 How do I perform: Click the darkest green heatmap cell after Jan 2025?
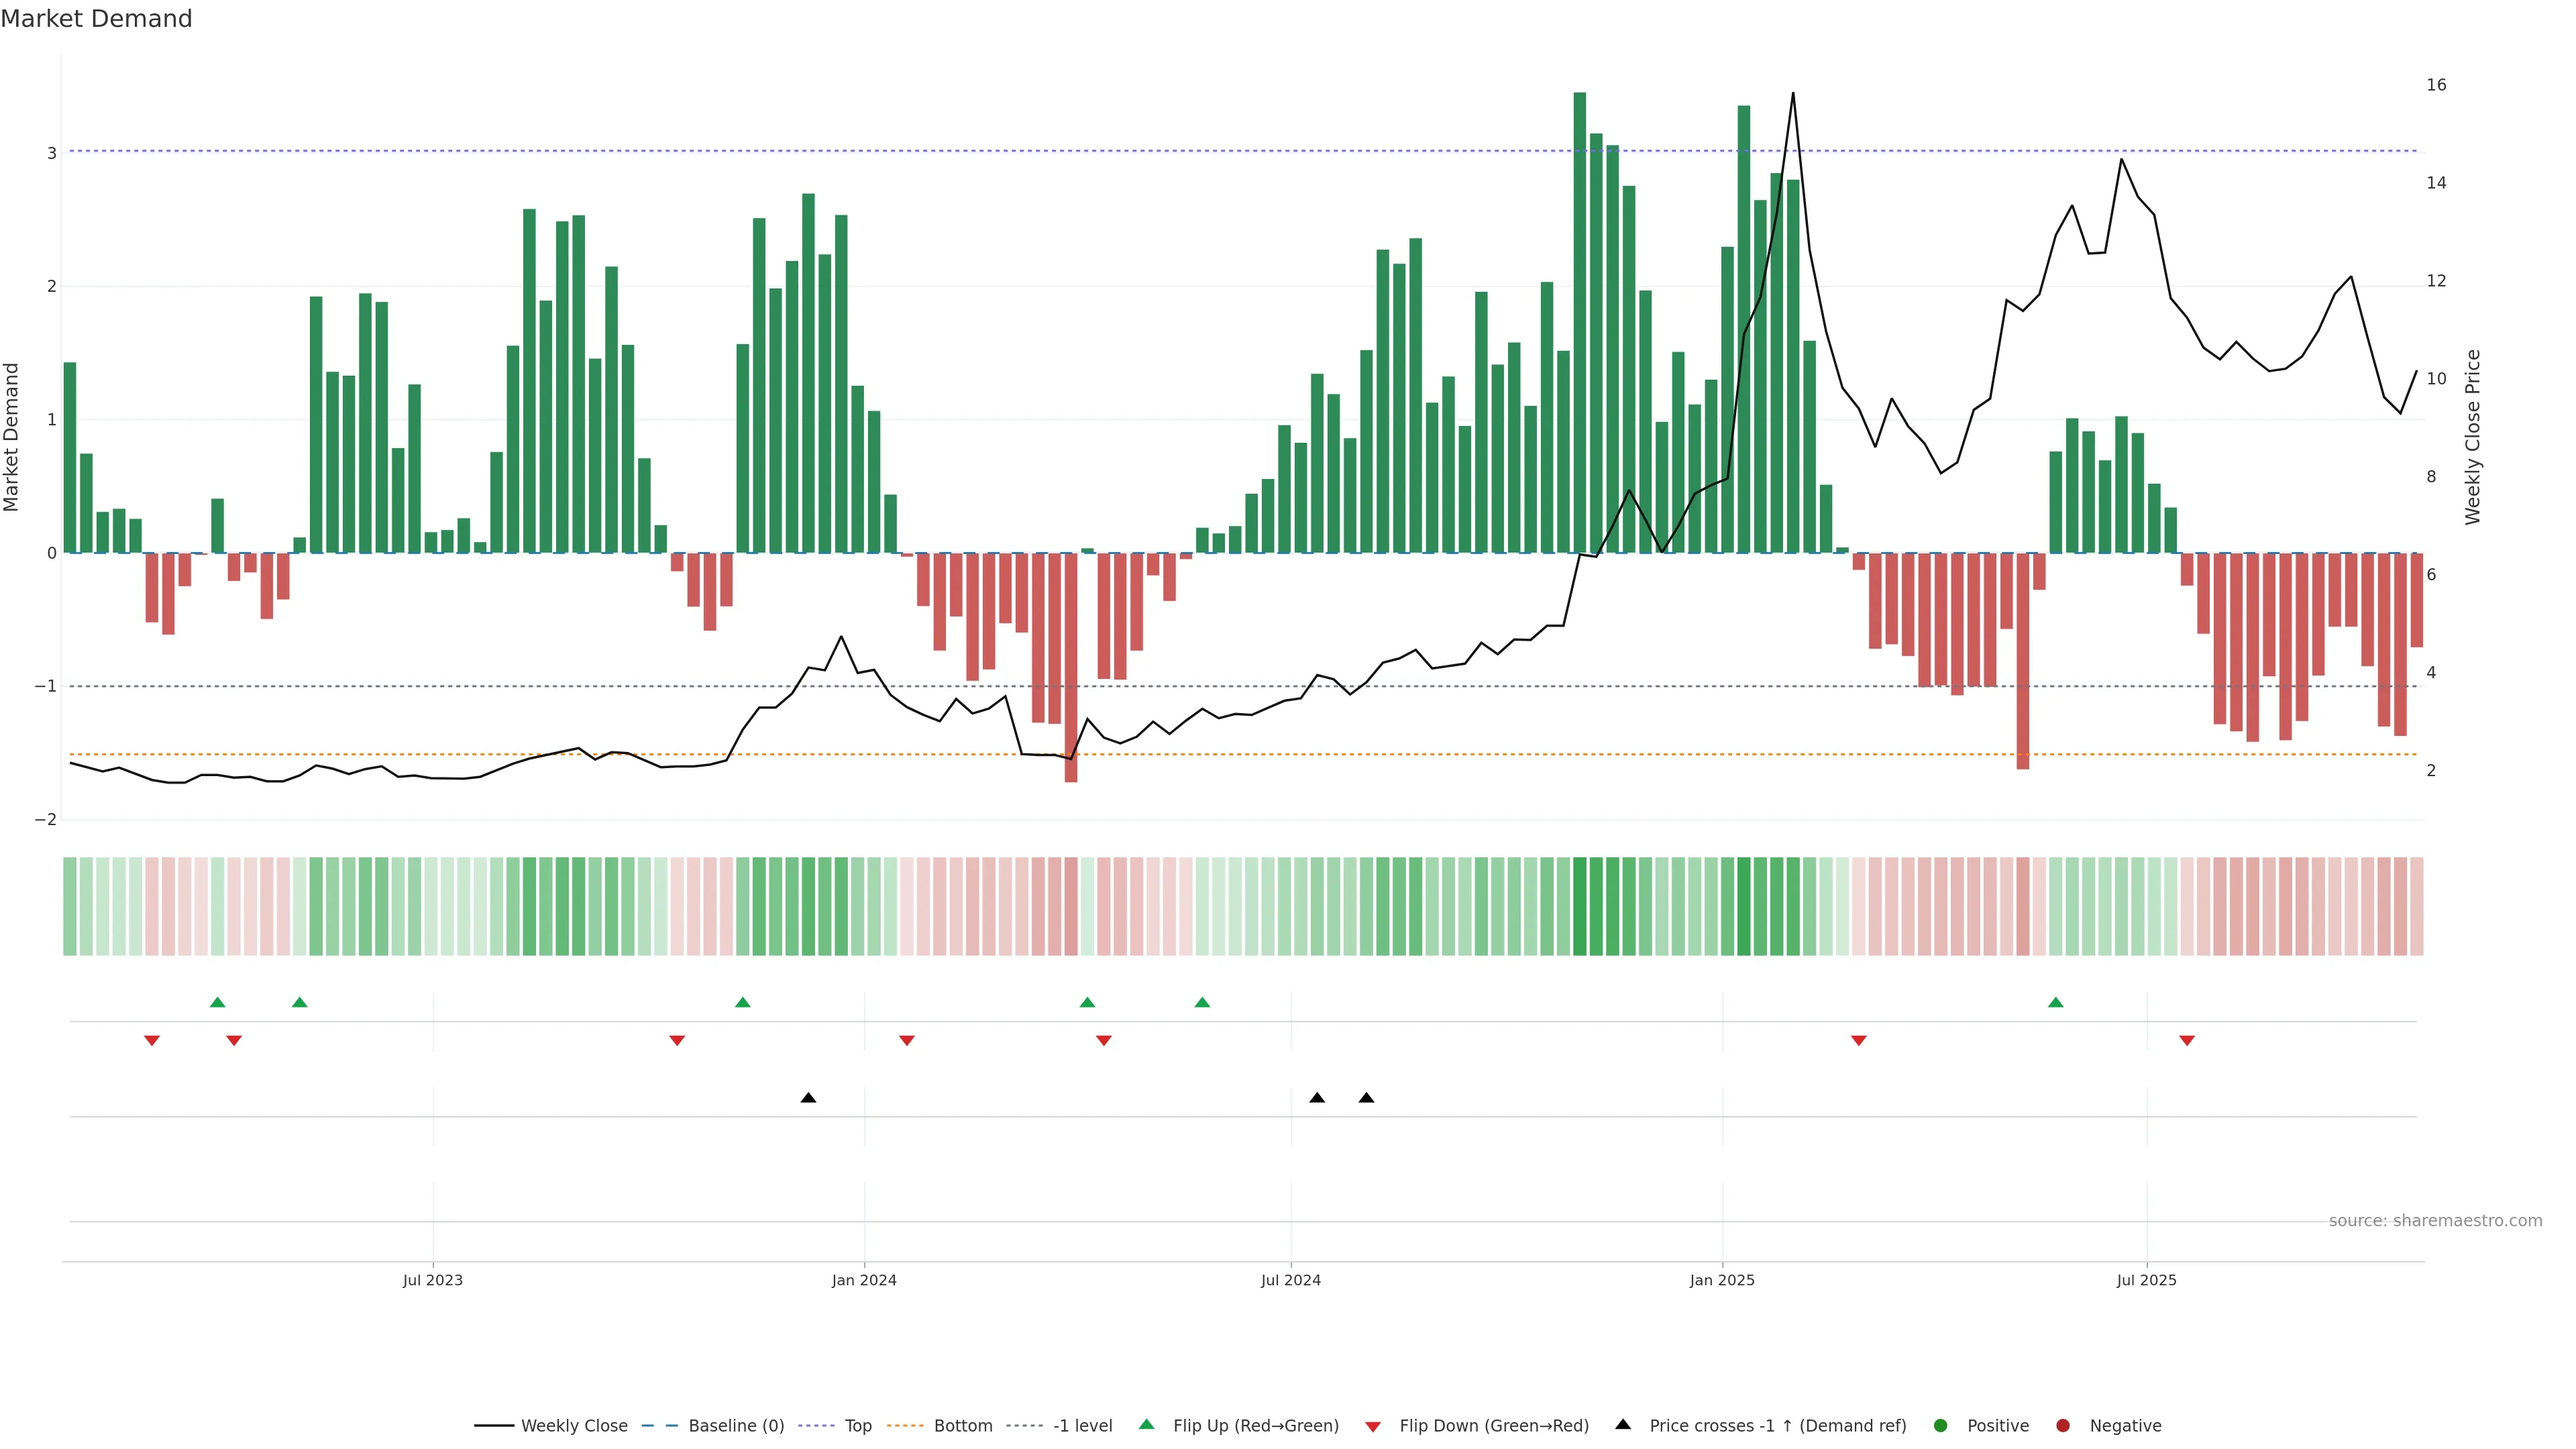1743,906
